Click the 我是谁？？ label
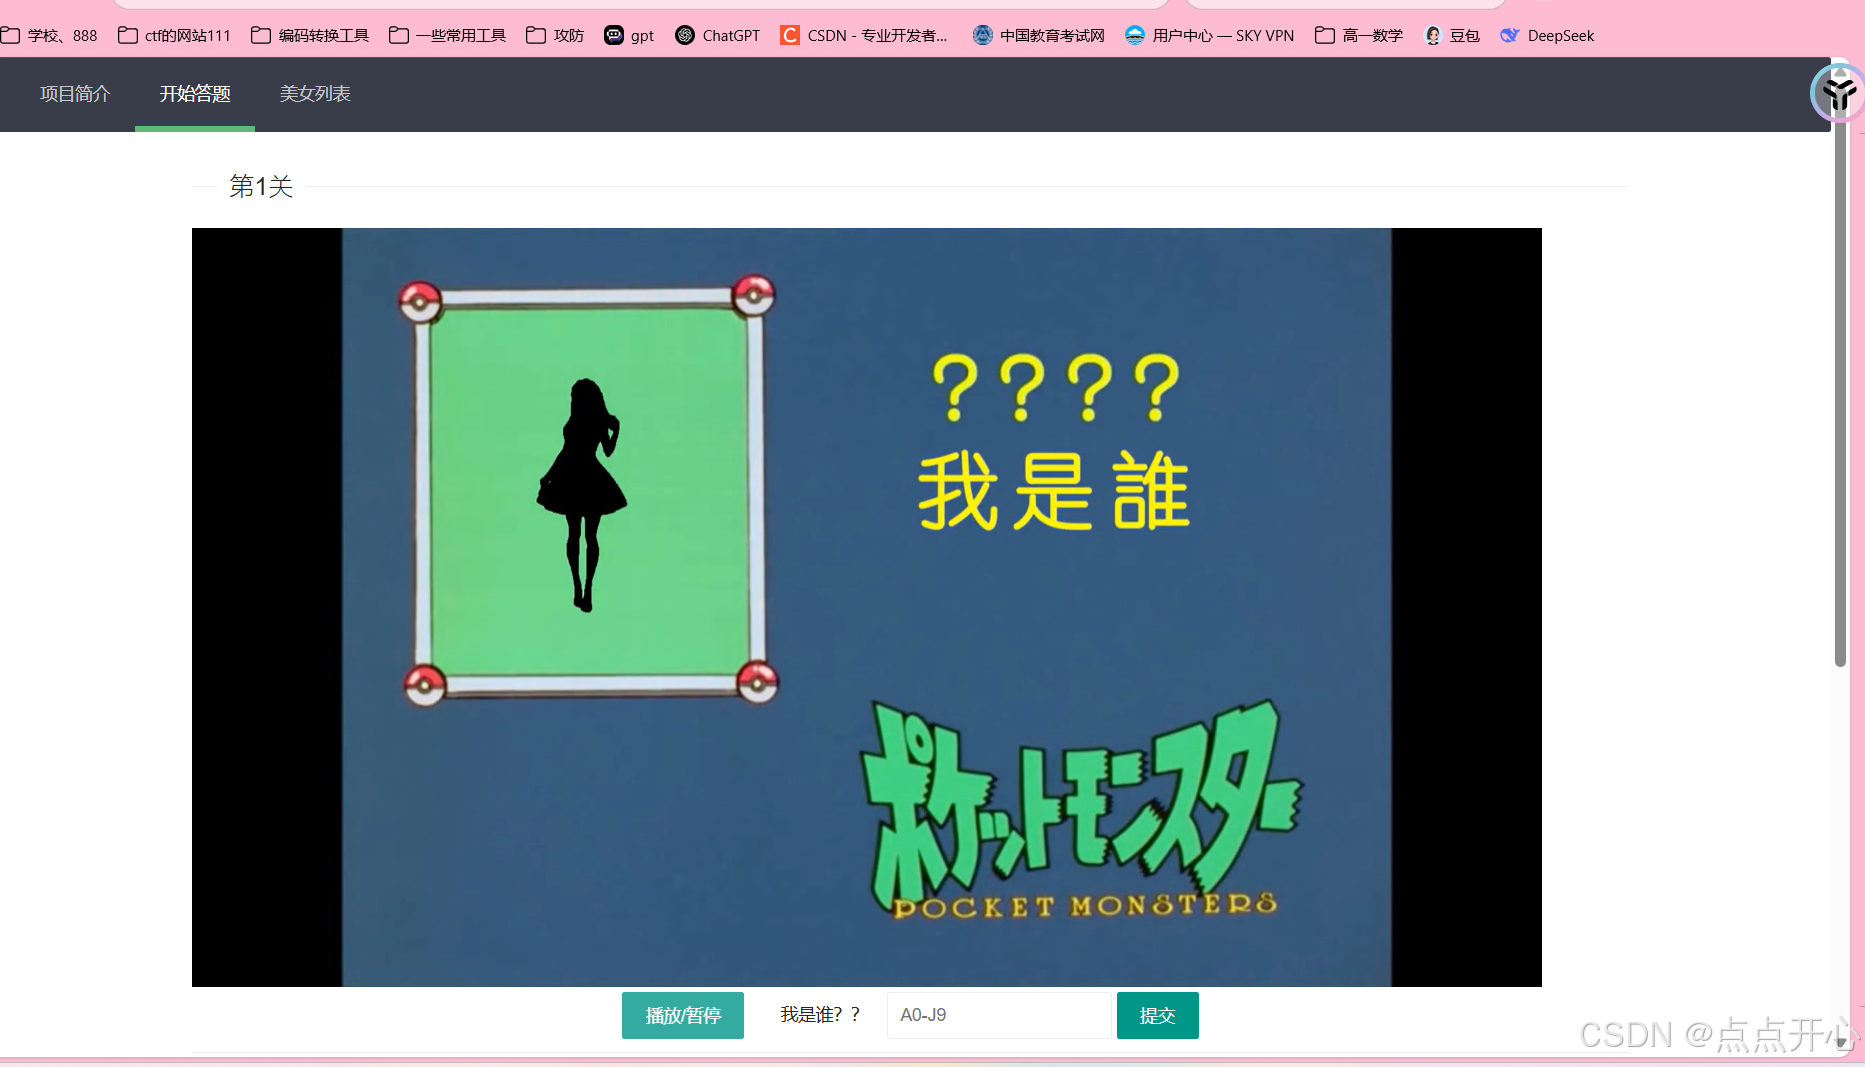The height and width of the screenshot is (1067, 1865). [821, 1015]
